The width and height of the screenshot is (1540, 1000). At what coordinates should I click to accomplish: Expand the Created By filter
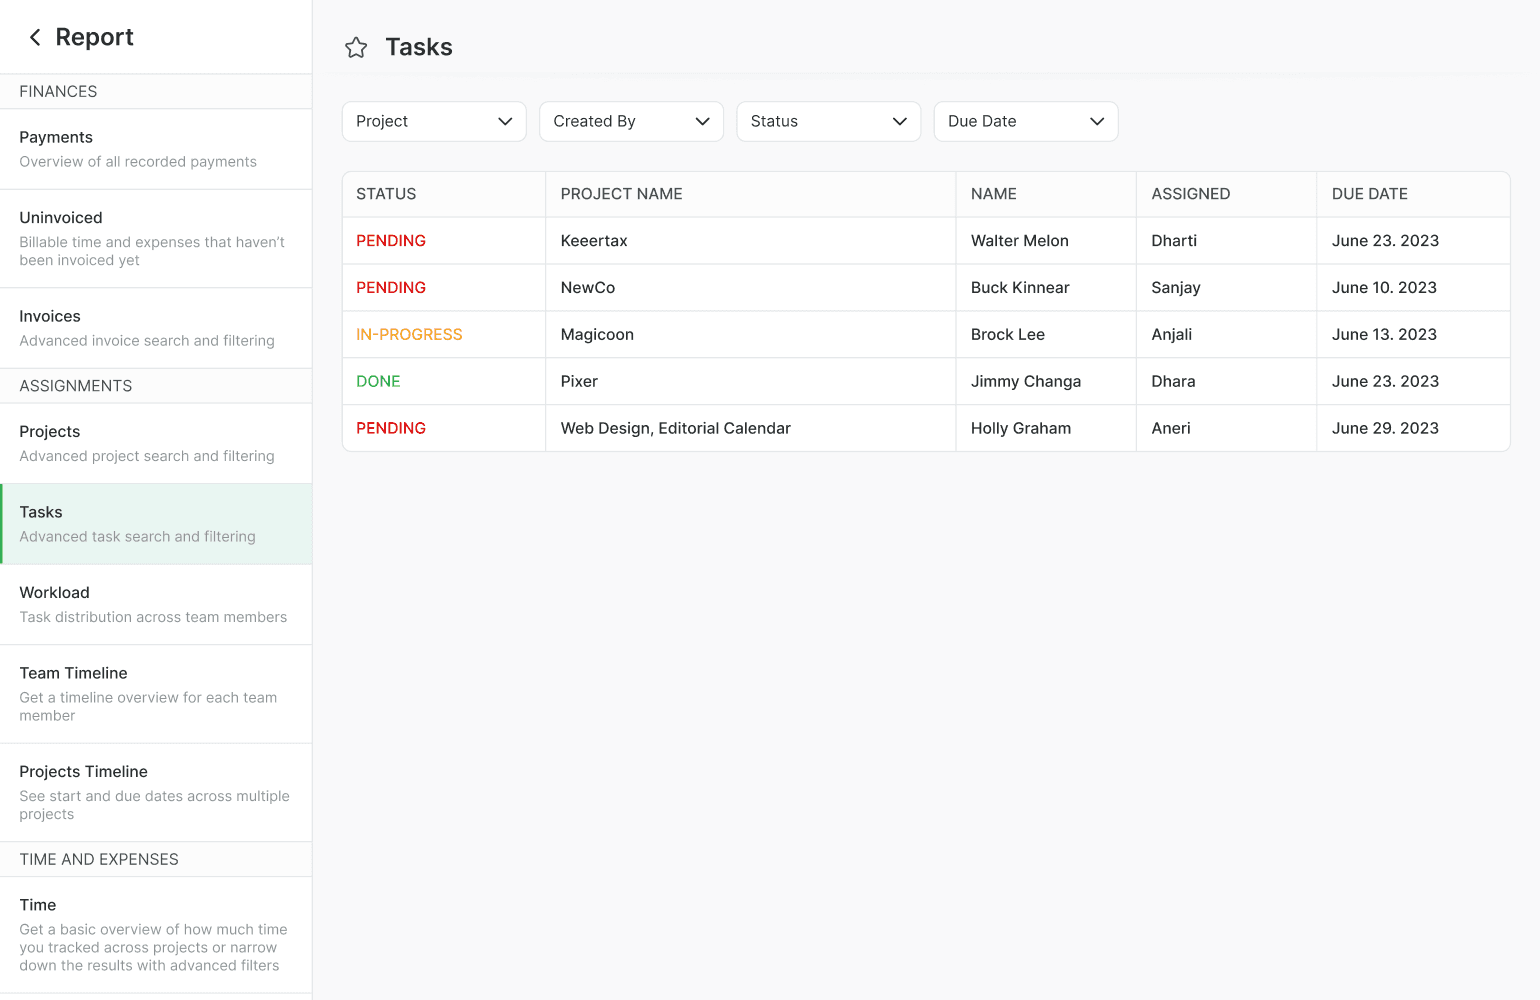[630, 121]
